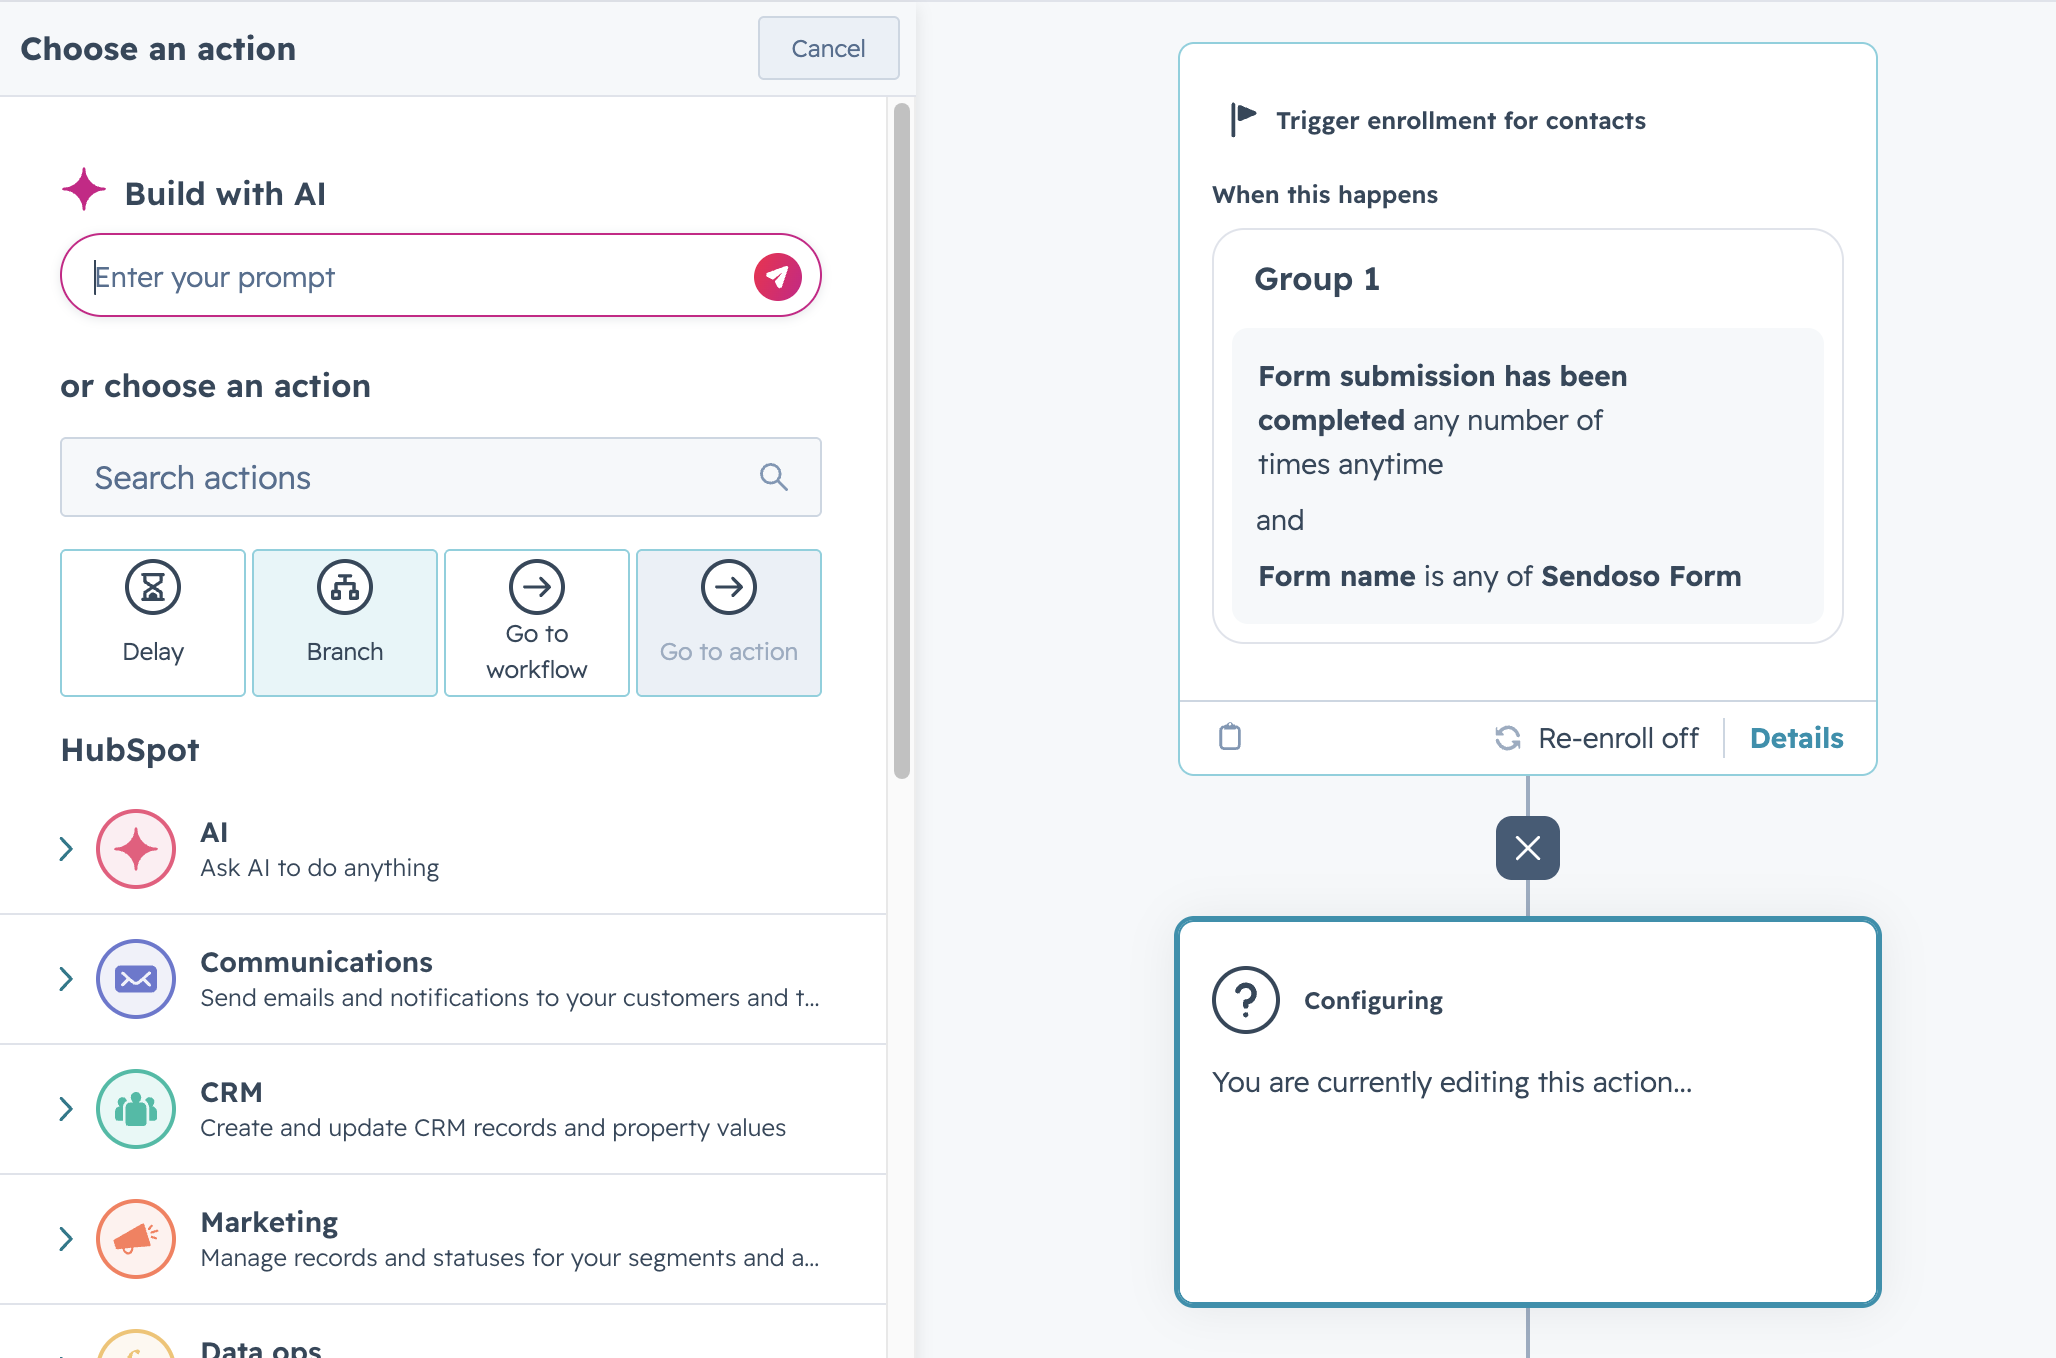The image size is (2056, 1358).
Task: Click into the Search actions box
Action: point(440,477)
